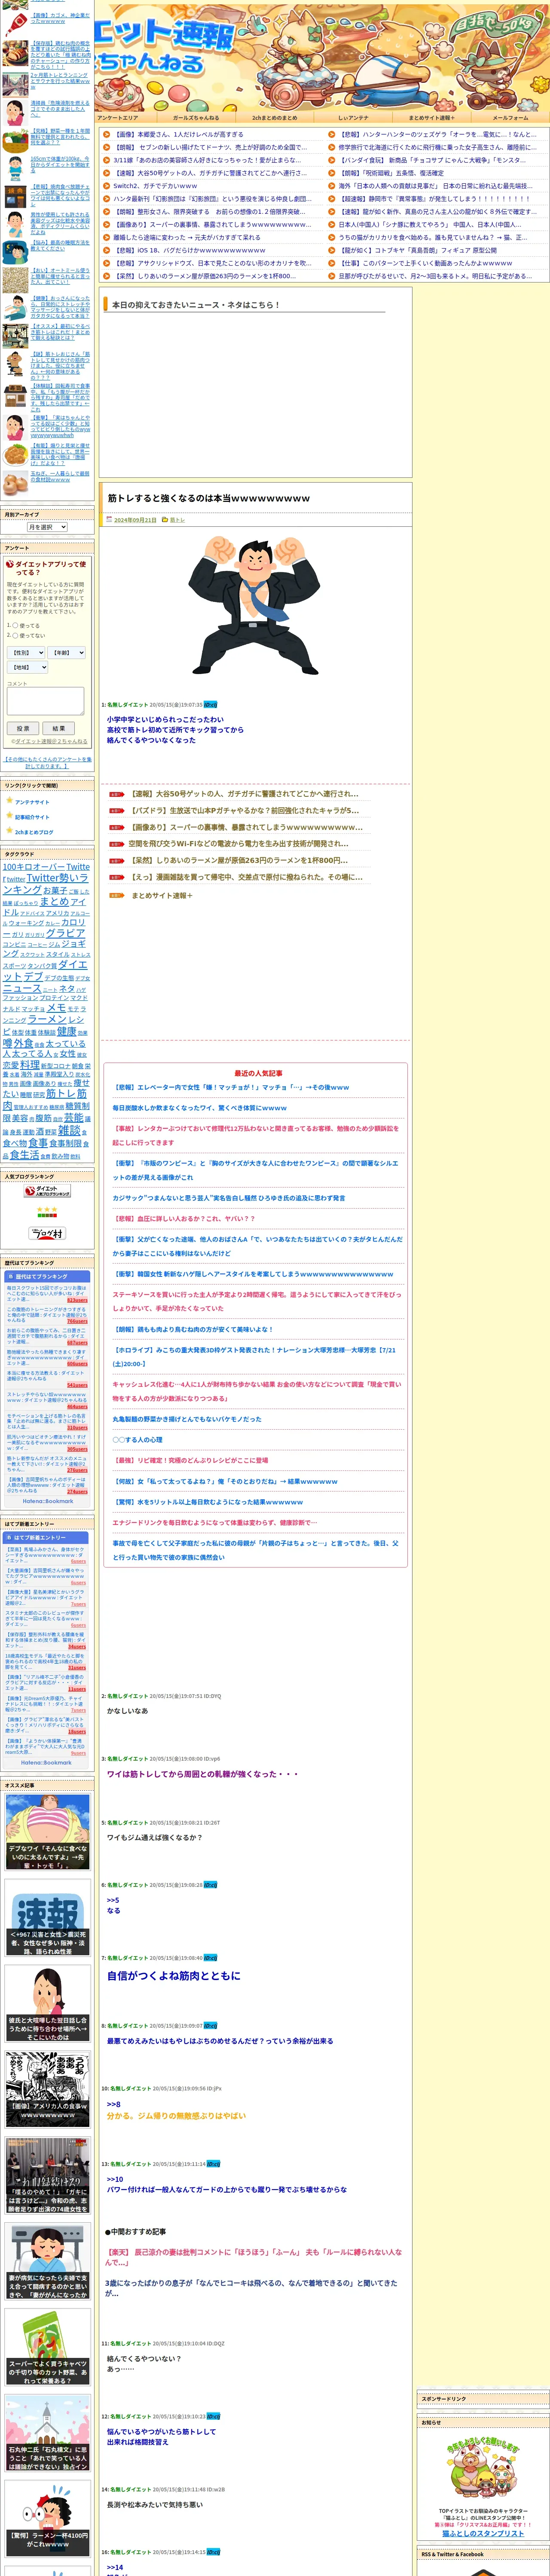Open the 筋トレ category link under article title

pyautogui.click(x=177, y=520)
